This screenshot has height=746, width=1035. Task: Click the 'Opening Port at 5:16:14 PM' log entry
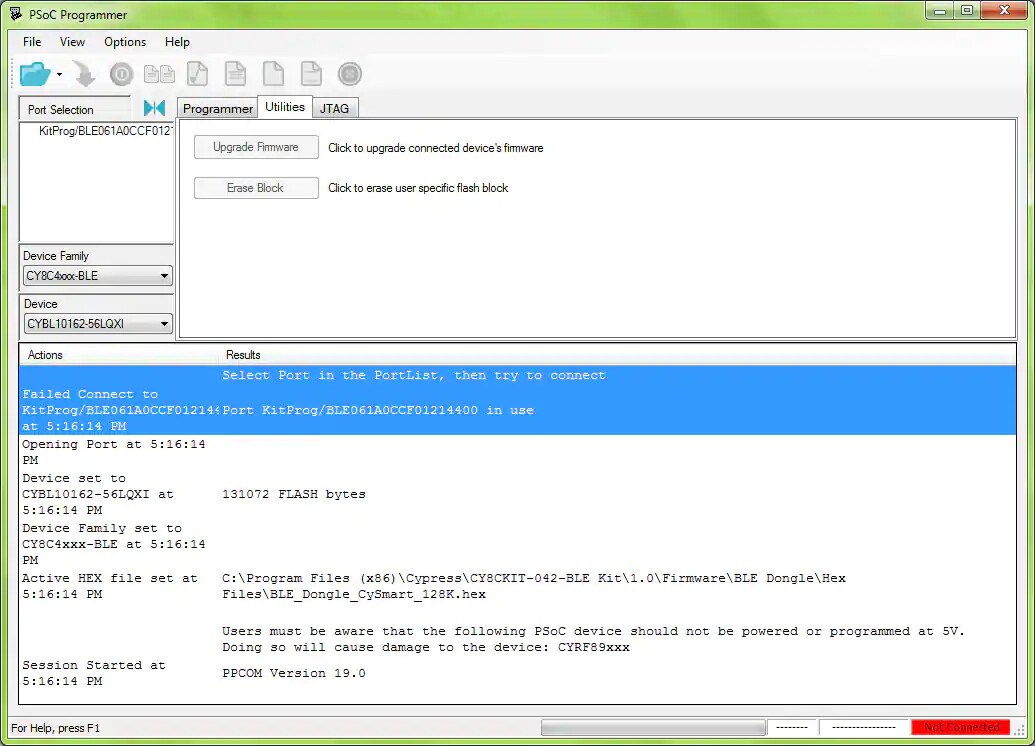coord(114,452)
